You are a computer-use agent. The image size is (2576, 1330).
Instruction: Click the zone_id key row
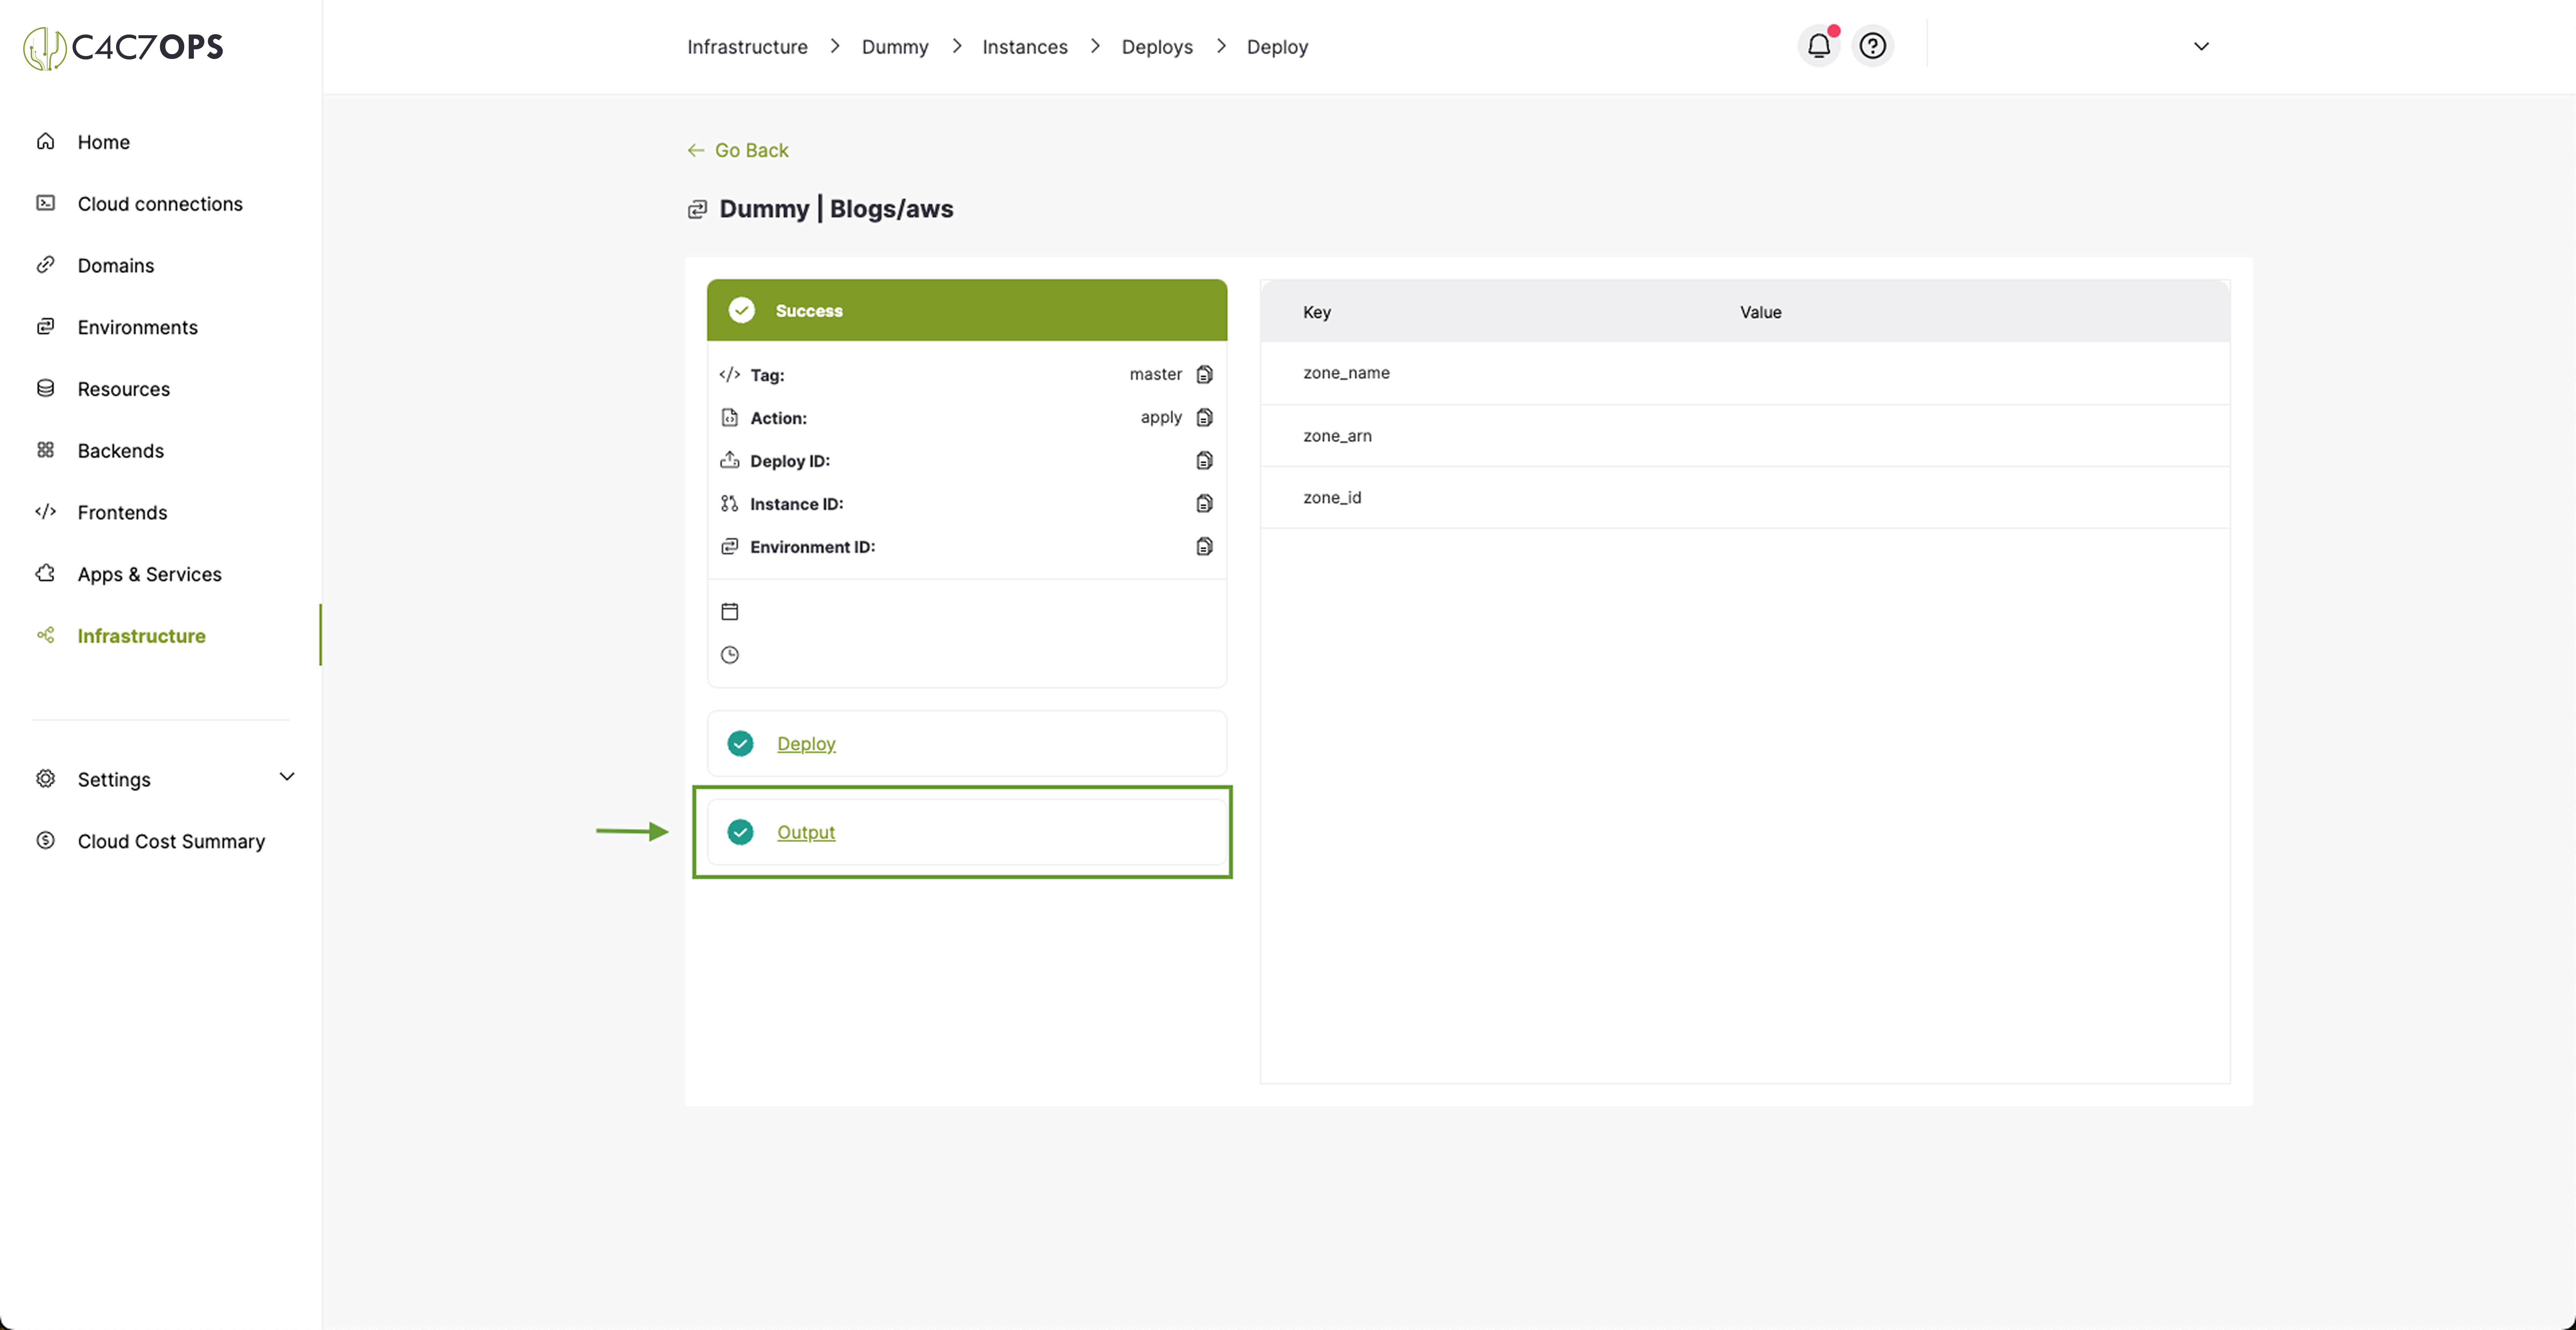click(1745, 498)
